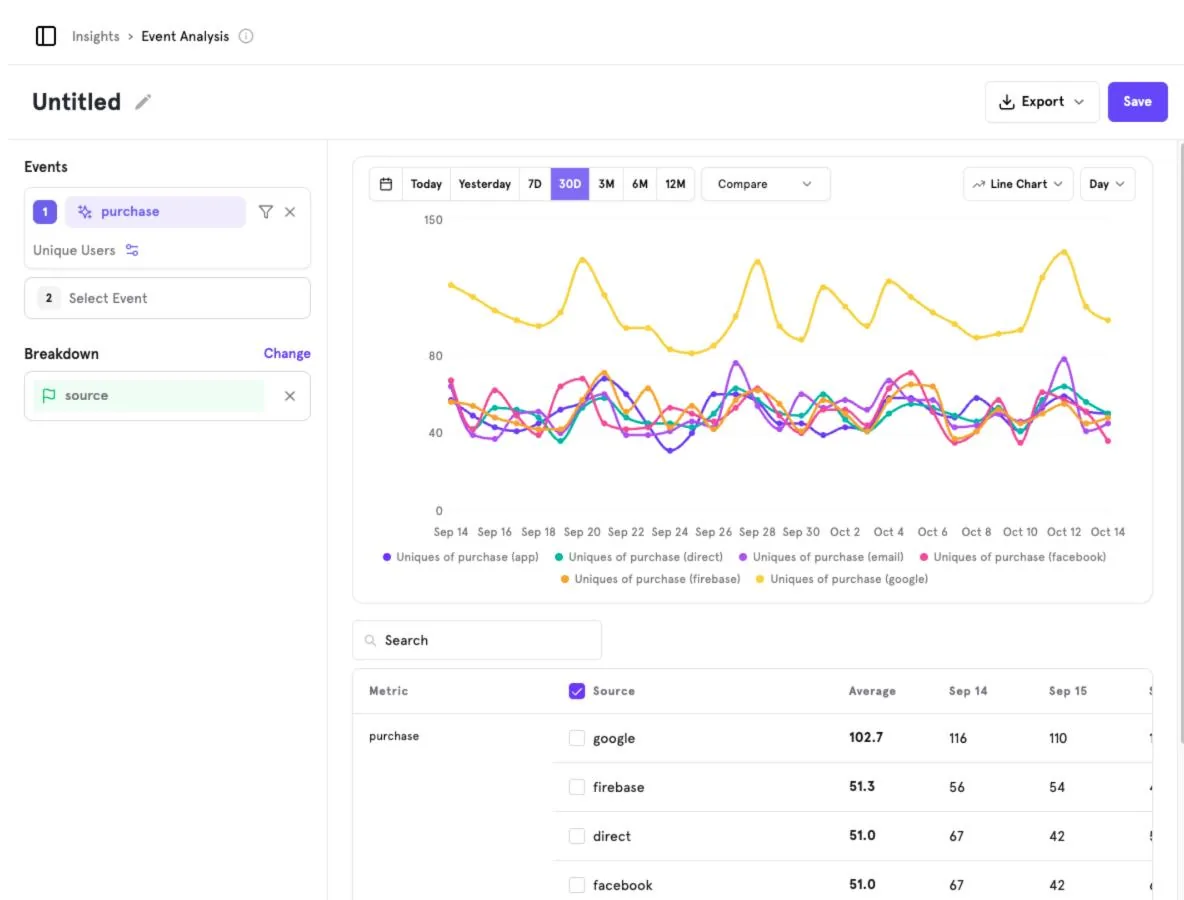Open the Line Chart type dropdown
1184x900 pixels.
point(1018,184)
